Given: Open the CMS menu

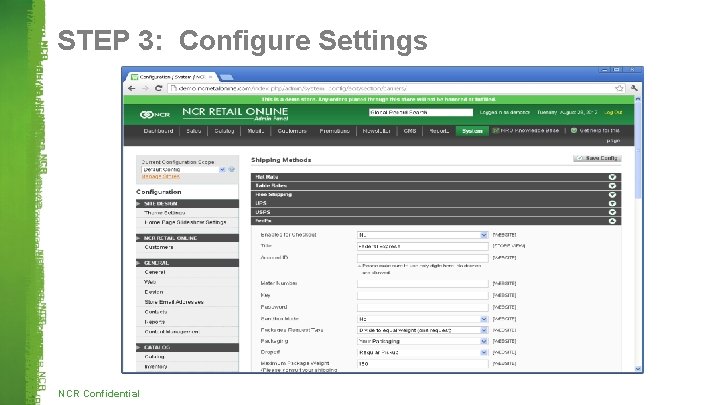Looking at the screenshot, I should click(x=410, y=131).
